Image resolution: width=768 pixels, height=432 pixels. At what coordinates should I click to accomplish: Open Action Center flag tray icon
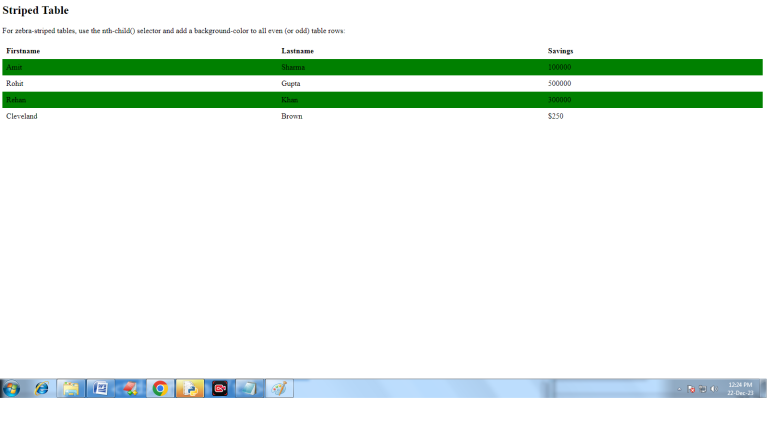pos(691,389)
